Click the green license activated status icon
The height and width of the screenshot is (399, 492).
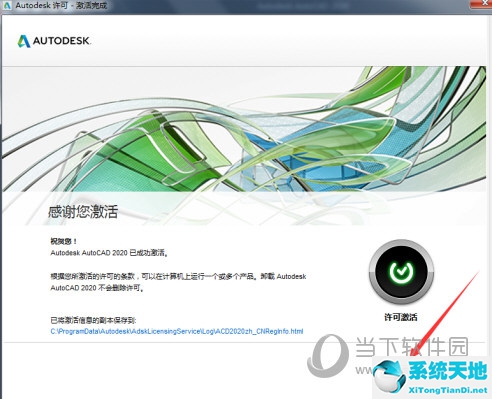pyautogui.click(x=401, y=271)
